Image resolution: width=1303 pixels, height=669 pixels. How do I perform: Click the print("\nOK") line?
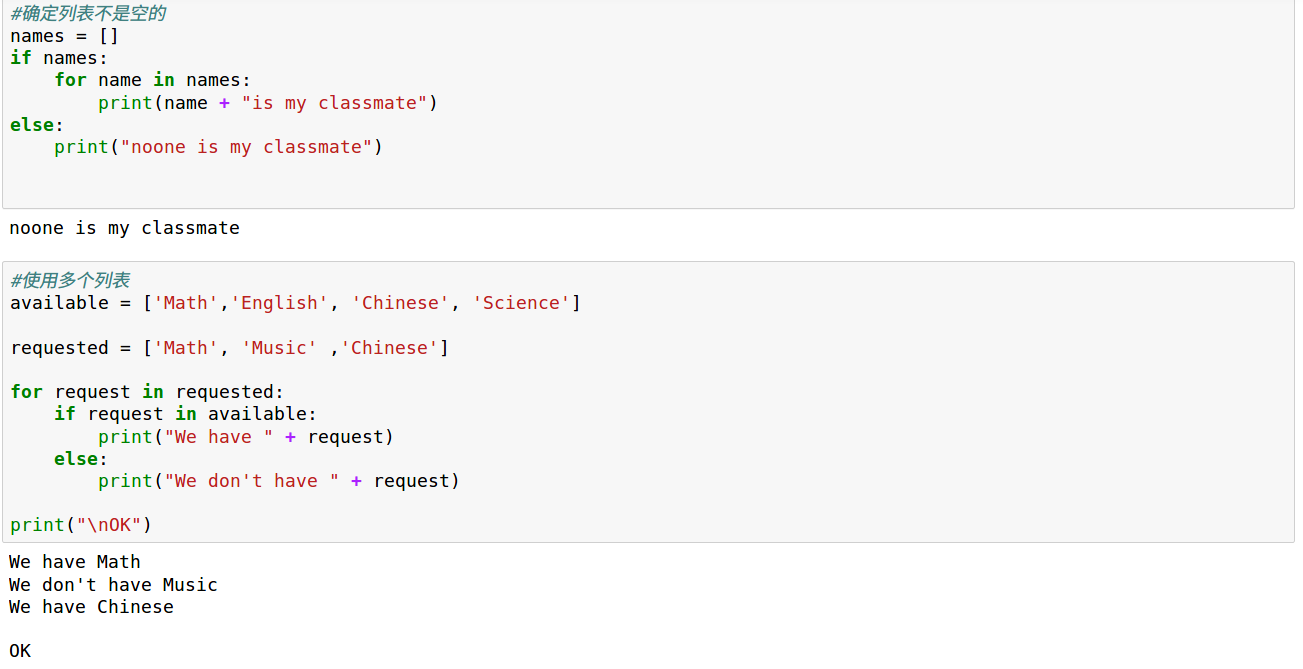pyautogui.click(x=81, y=525)
